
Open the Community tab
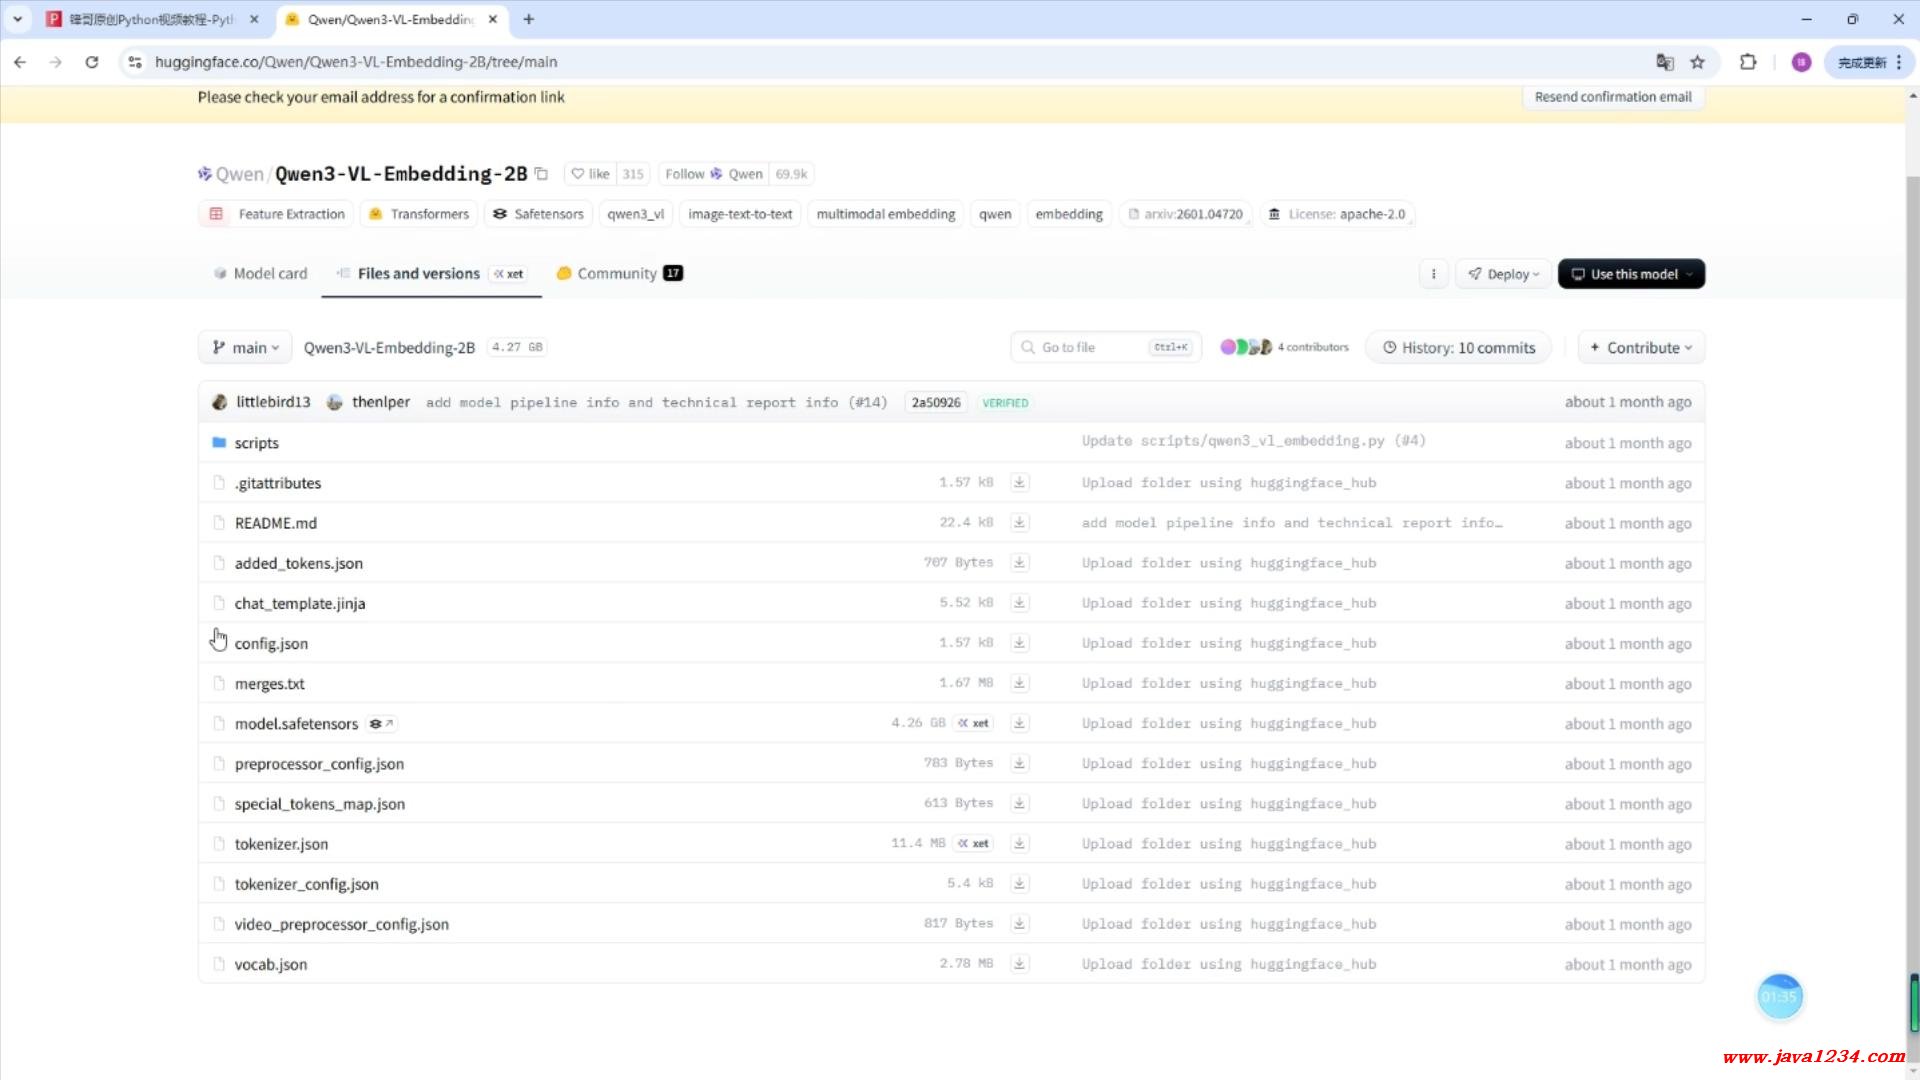(618, 274)
